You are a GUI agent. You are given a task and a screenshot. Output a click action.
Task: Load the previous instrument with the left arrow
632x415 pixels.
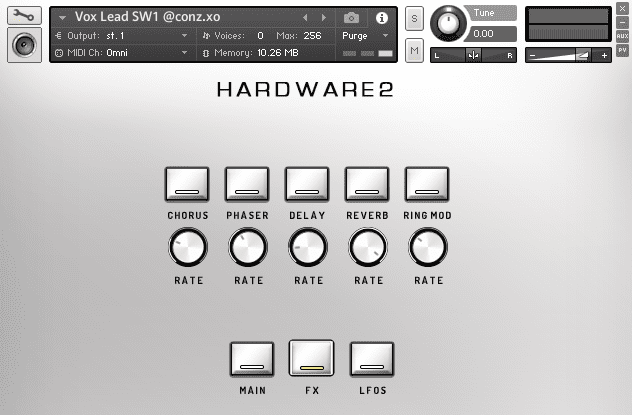(305, 17)
